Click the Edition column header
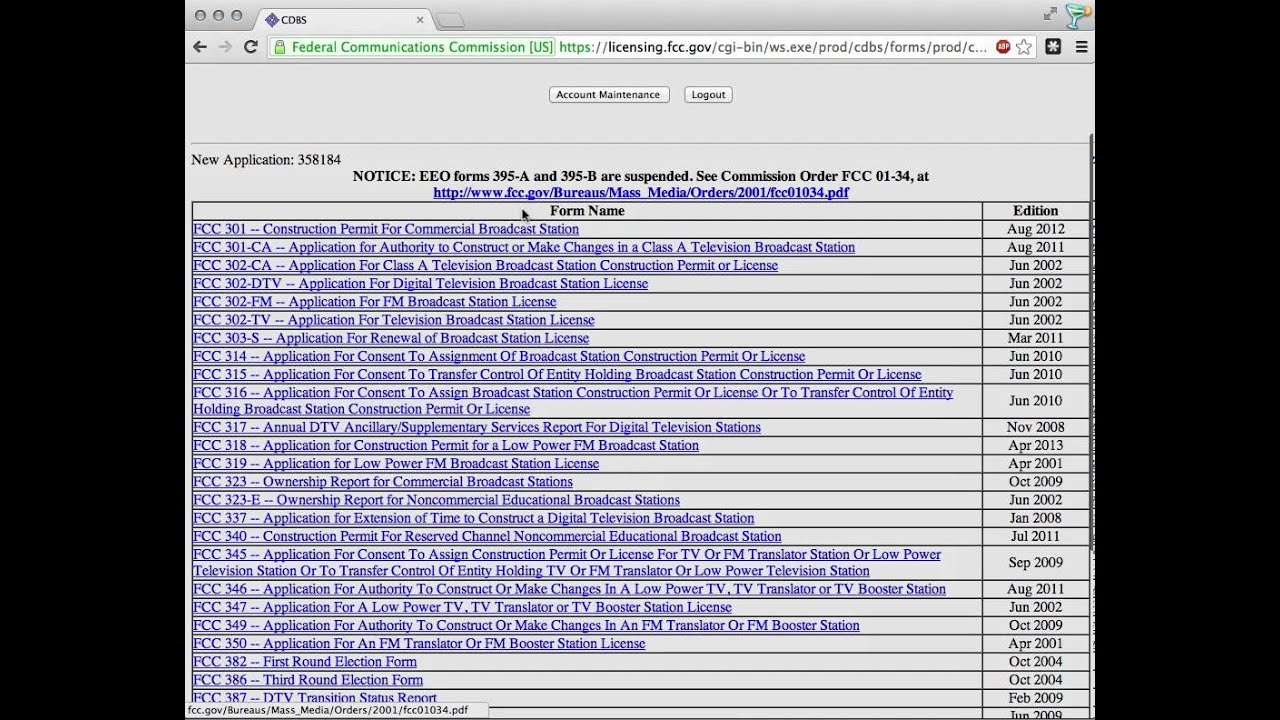1280x720 pixels. click(x=1035, y=211)
